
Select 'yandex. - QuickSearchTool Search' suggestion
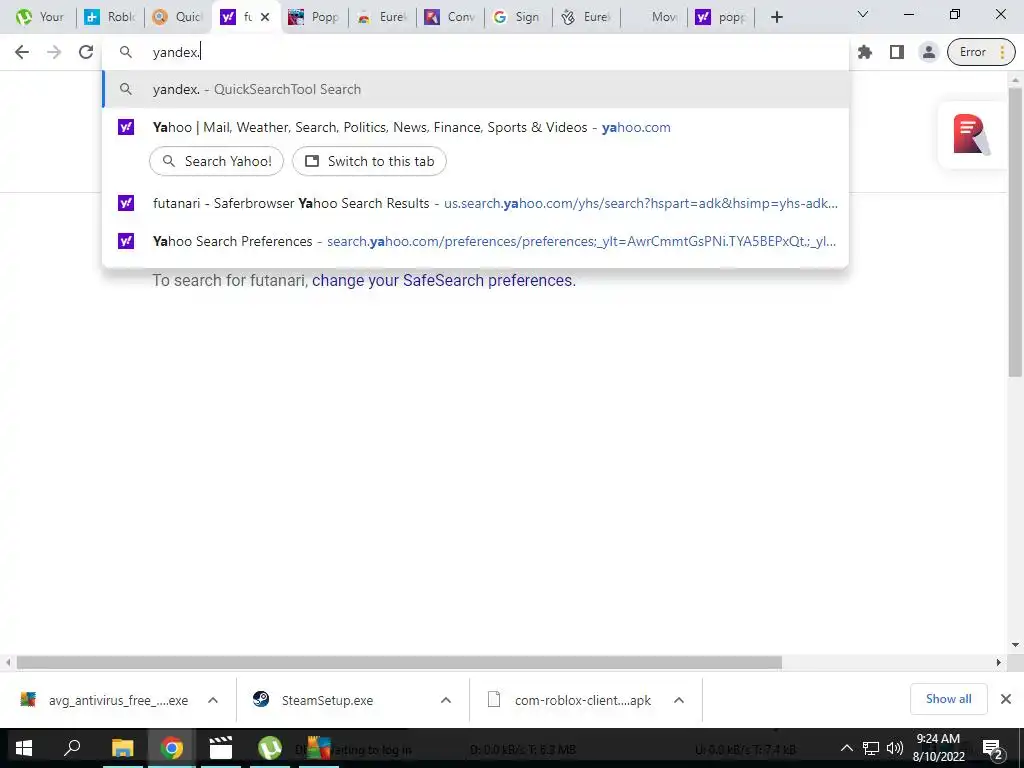(475, 89)
